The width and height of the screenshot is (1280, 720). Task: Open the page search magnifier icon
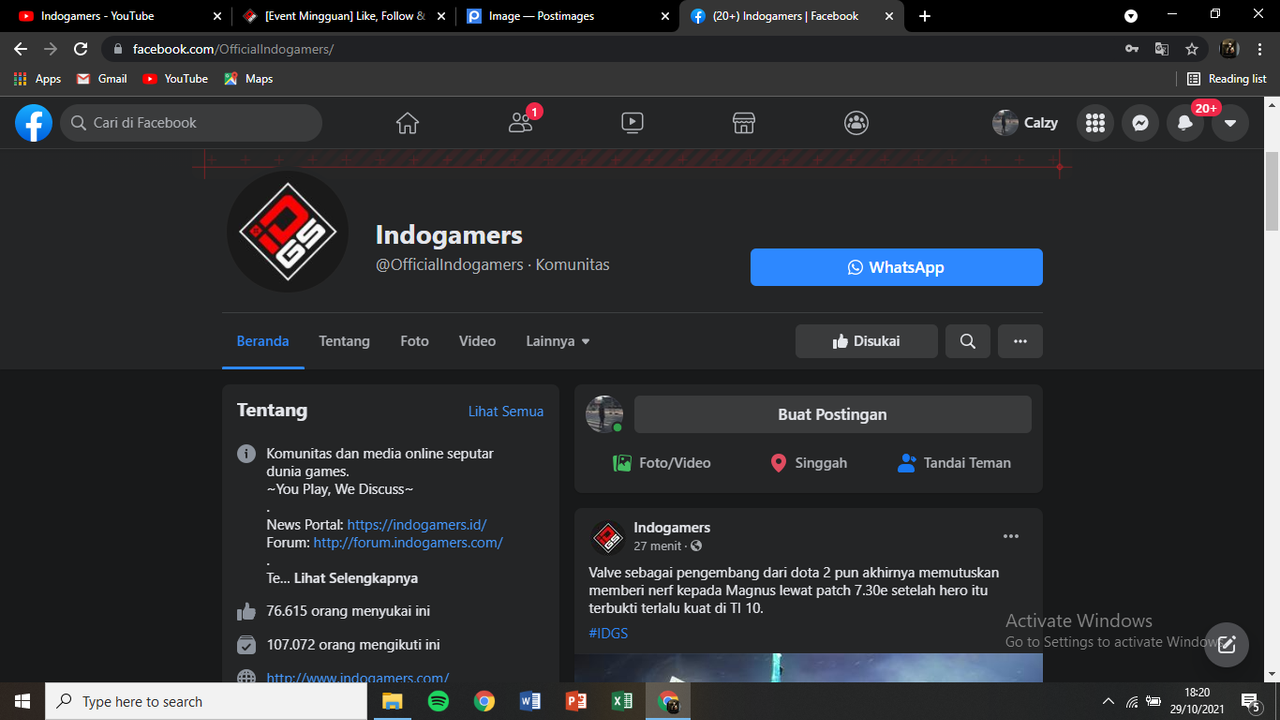(967, 341)
